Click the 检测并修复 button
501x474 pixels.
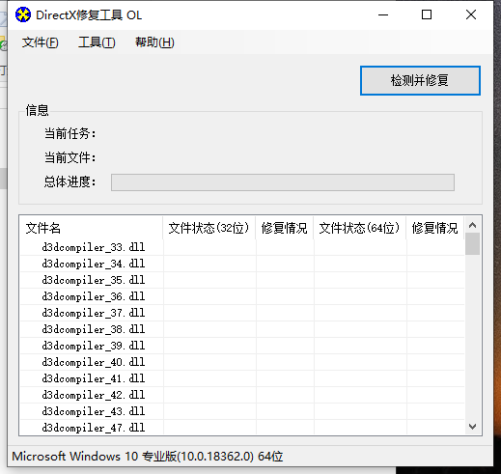420,81
